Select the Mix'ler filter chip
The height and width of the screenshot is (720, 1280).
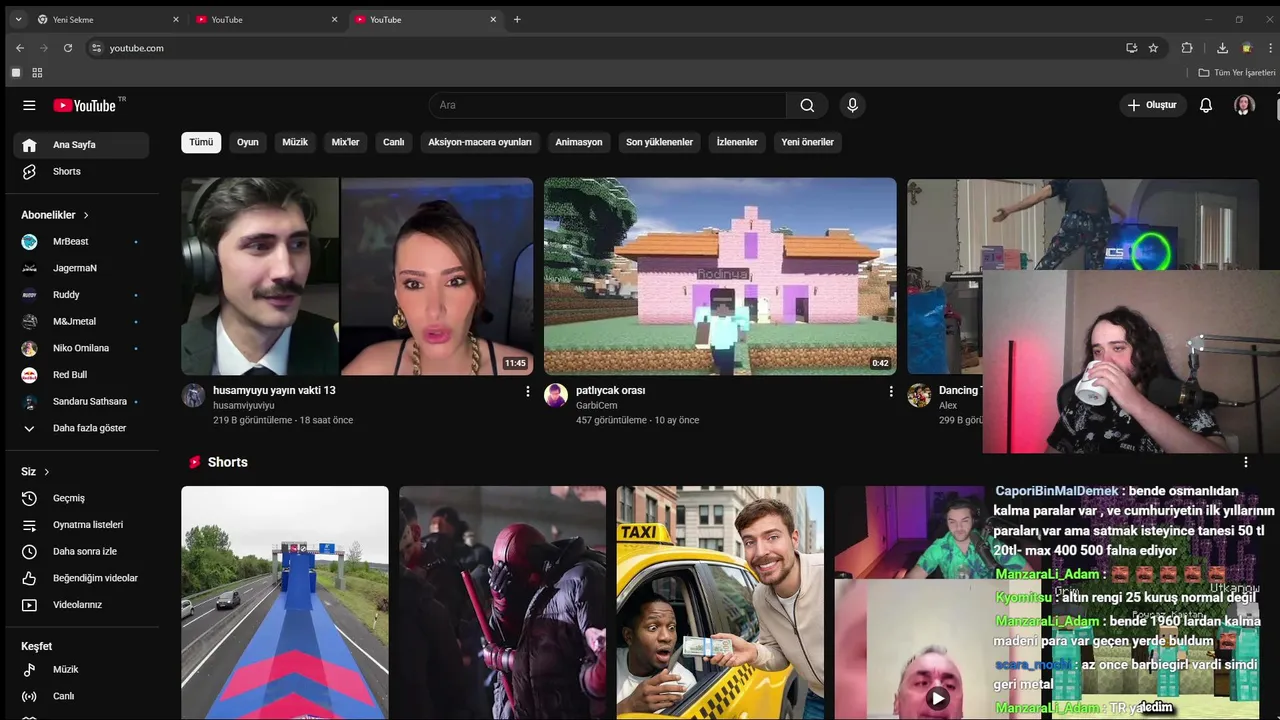point(345,142)
